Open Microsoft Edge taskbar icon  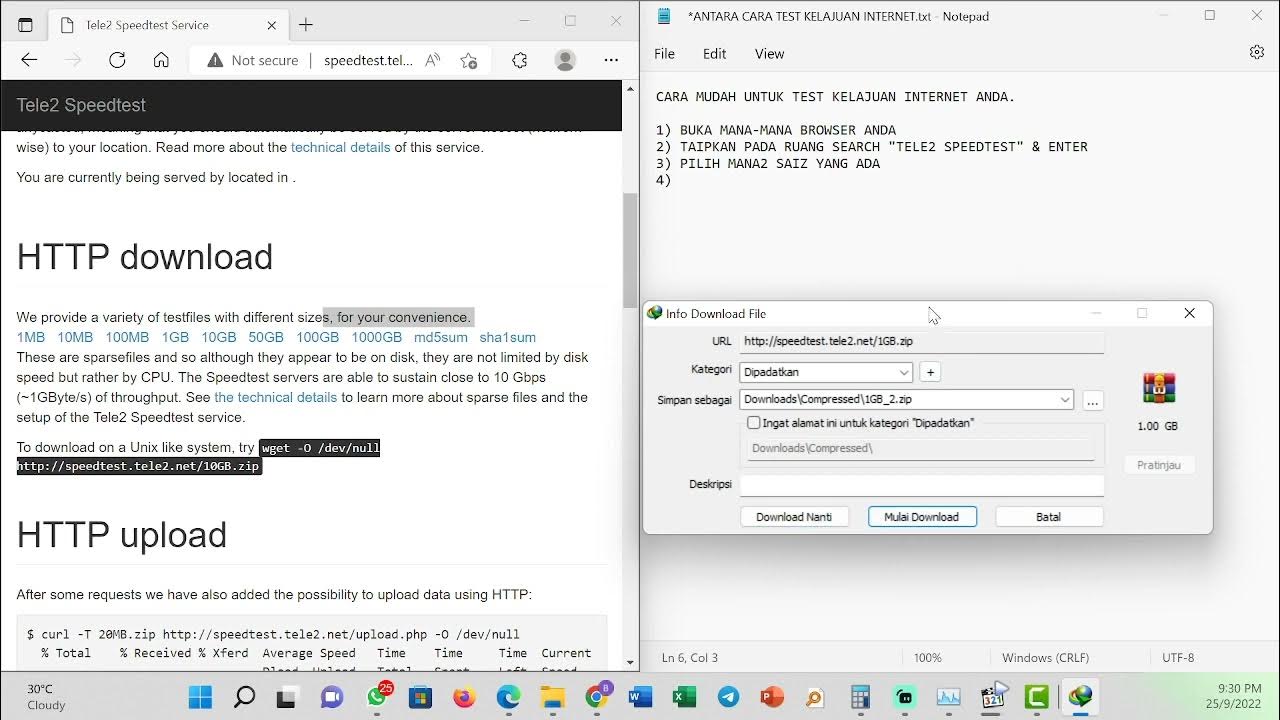(x=508, y=697)
